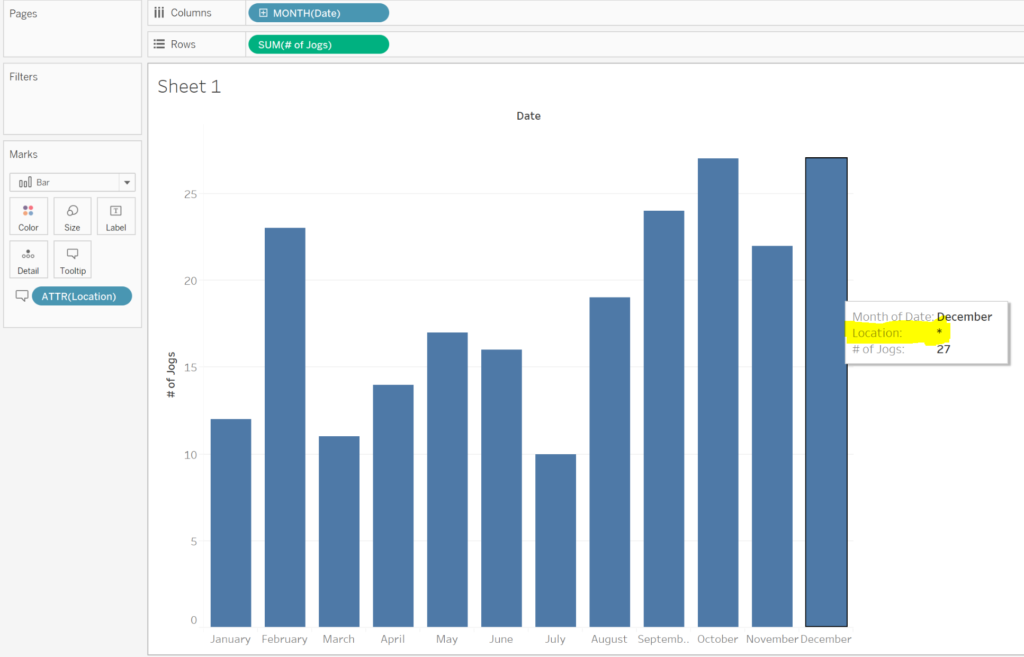Click the Rows shelf icon

[x=159, y=44]
